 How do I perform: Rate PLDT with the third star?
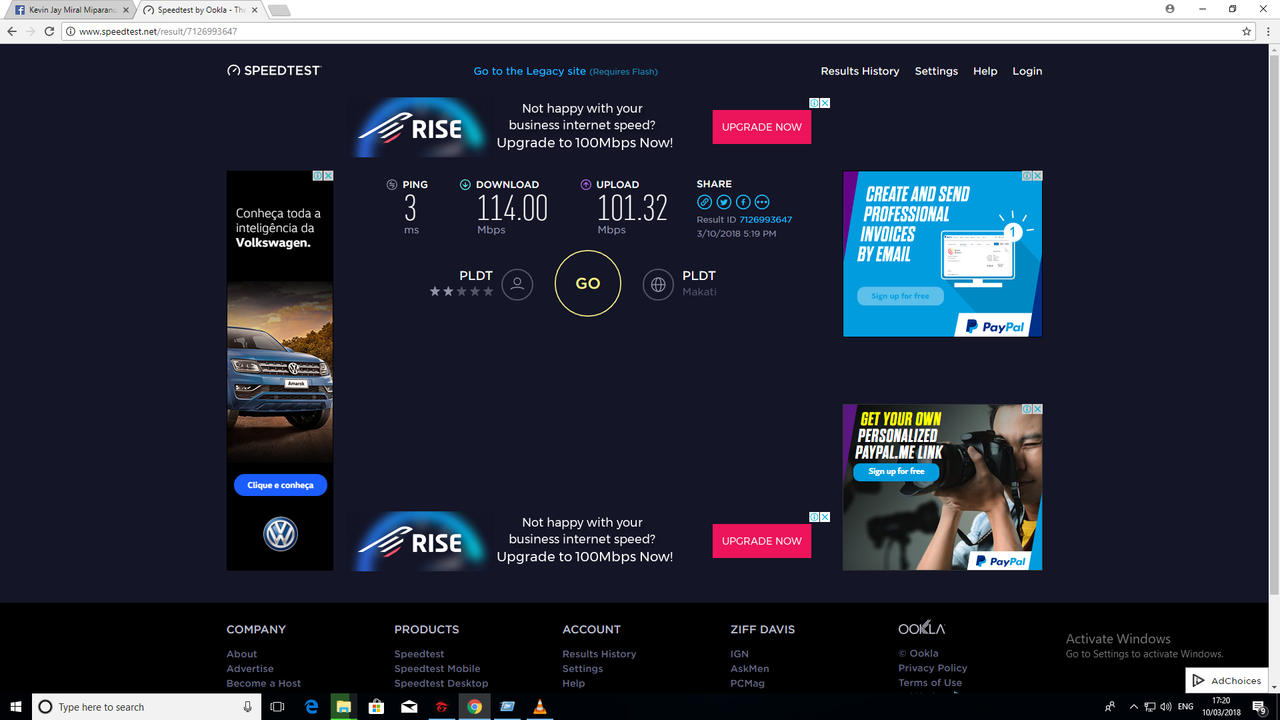click(x=462, y=292)
